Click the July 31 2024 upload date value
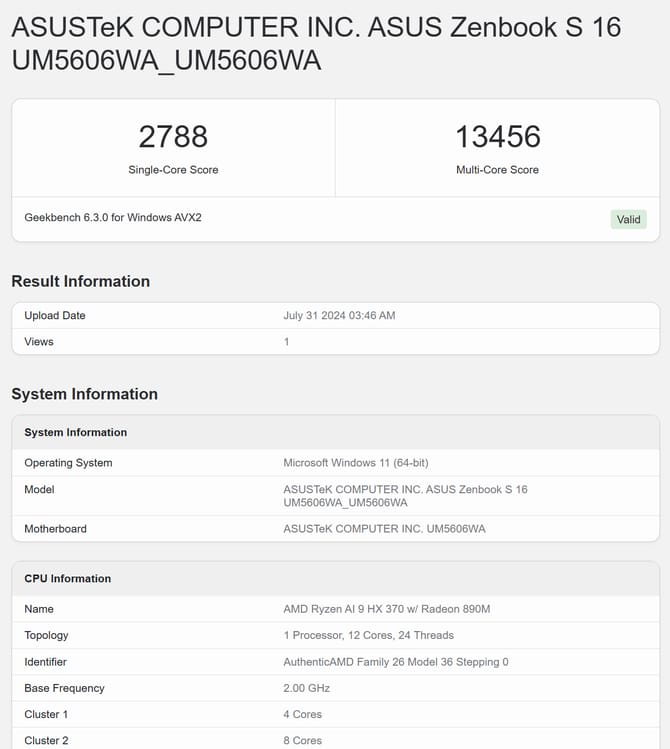Viewport: 670px width, 749px height. [x=339, y=316]
